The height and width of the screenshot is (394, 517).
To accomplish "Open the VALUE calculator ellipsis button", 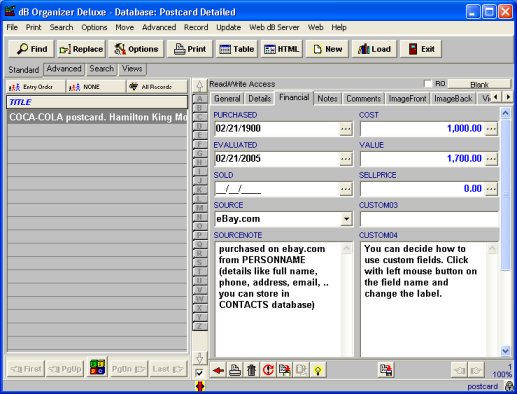I will 491,159.
